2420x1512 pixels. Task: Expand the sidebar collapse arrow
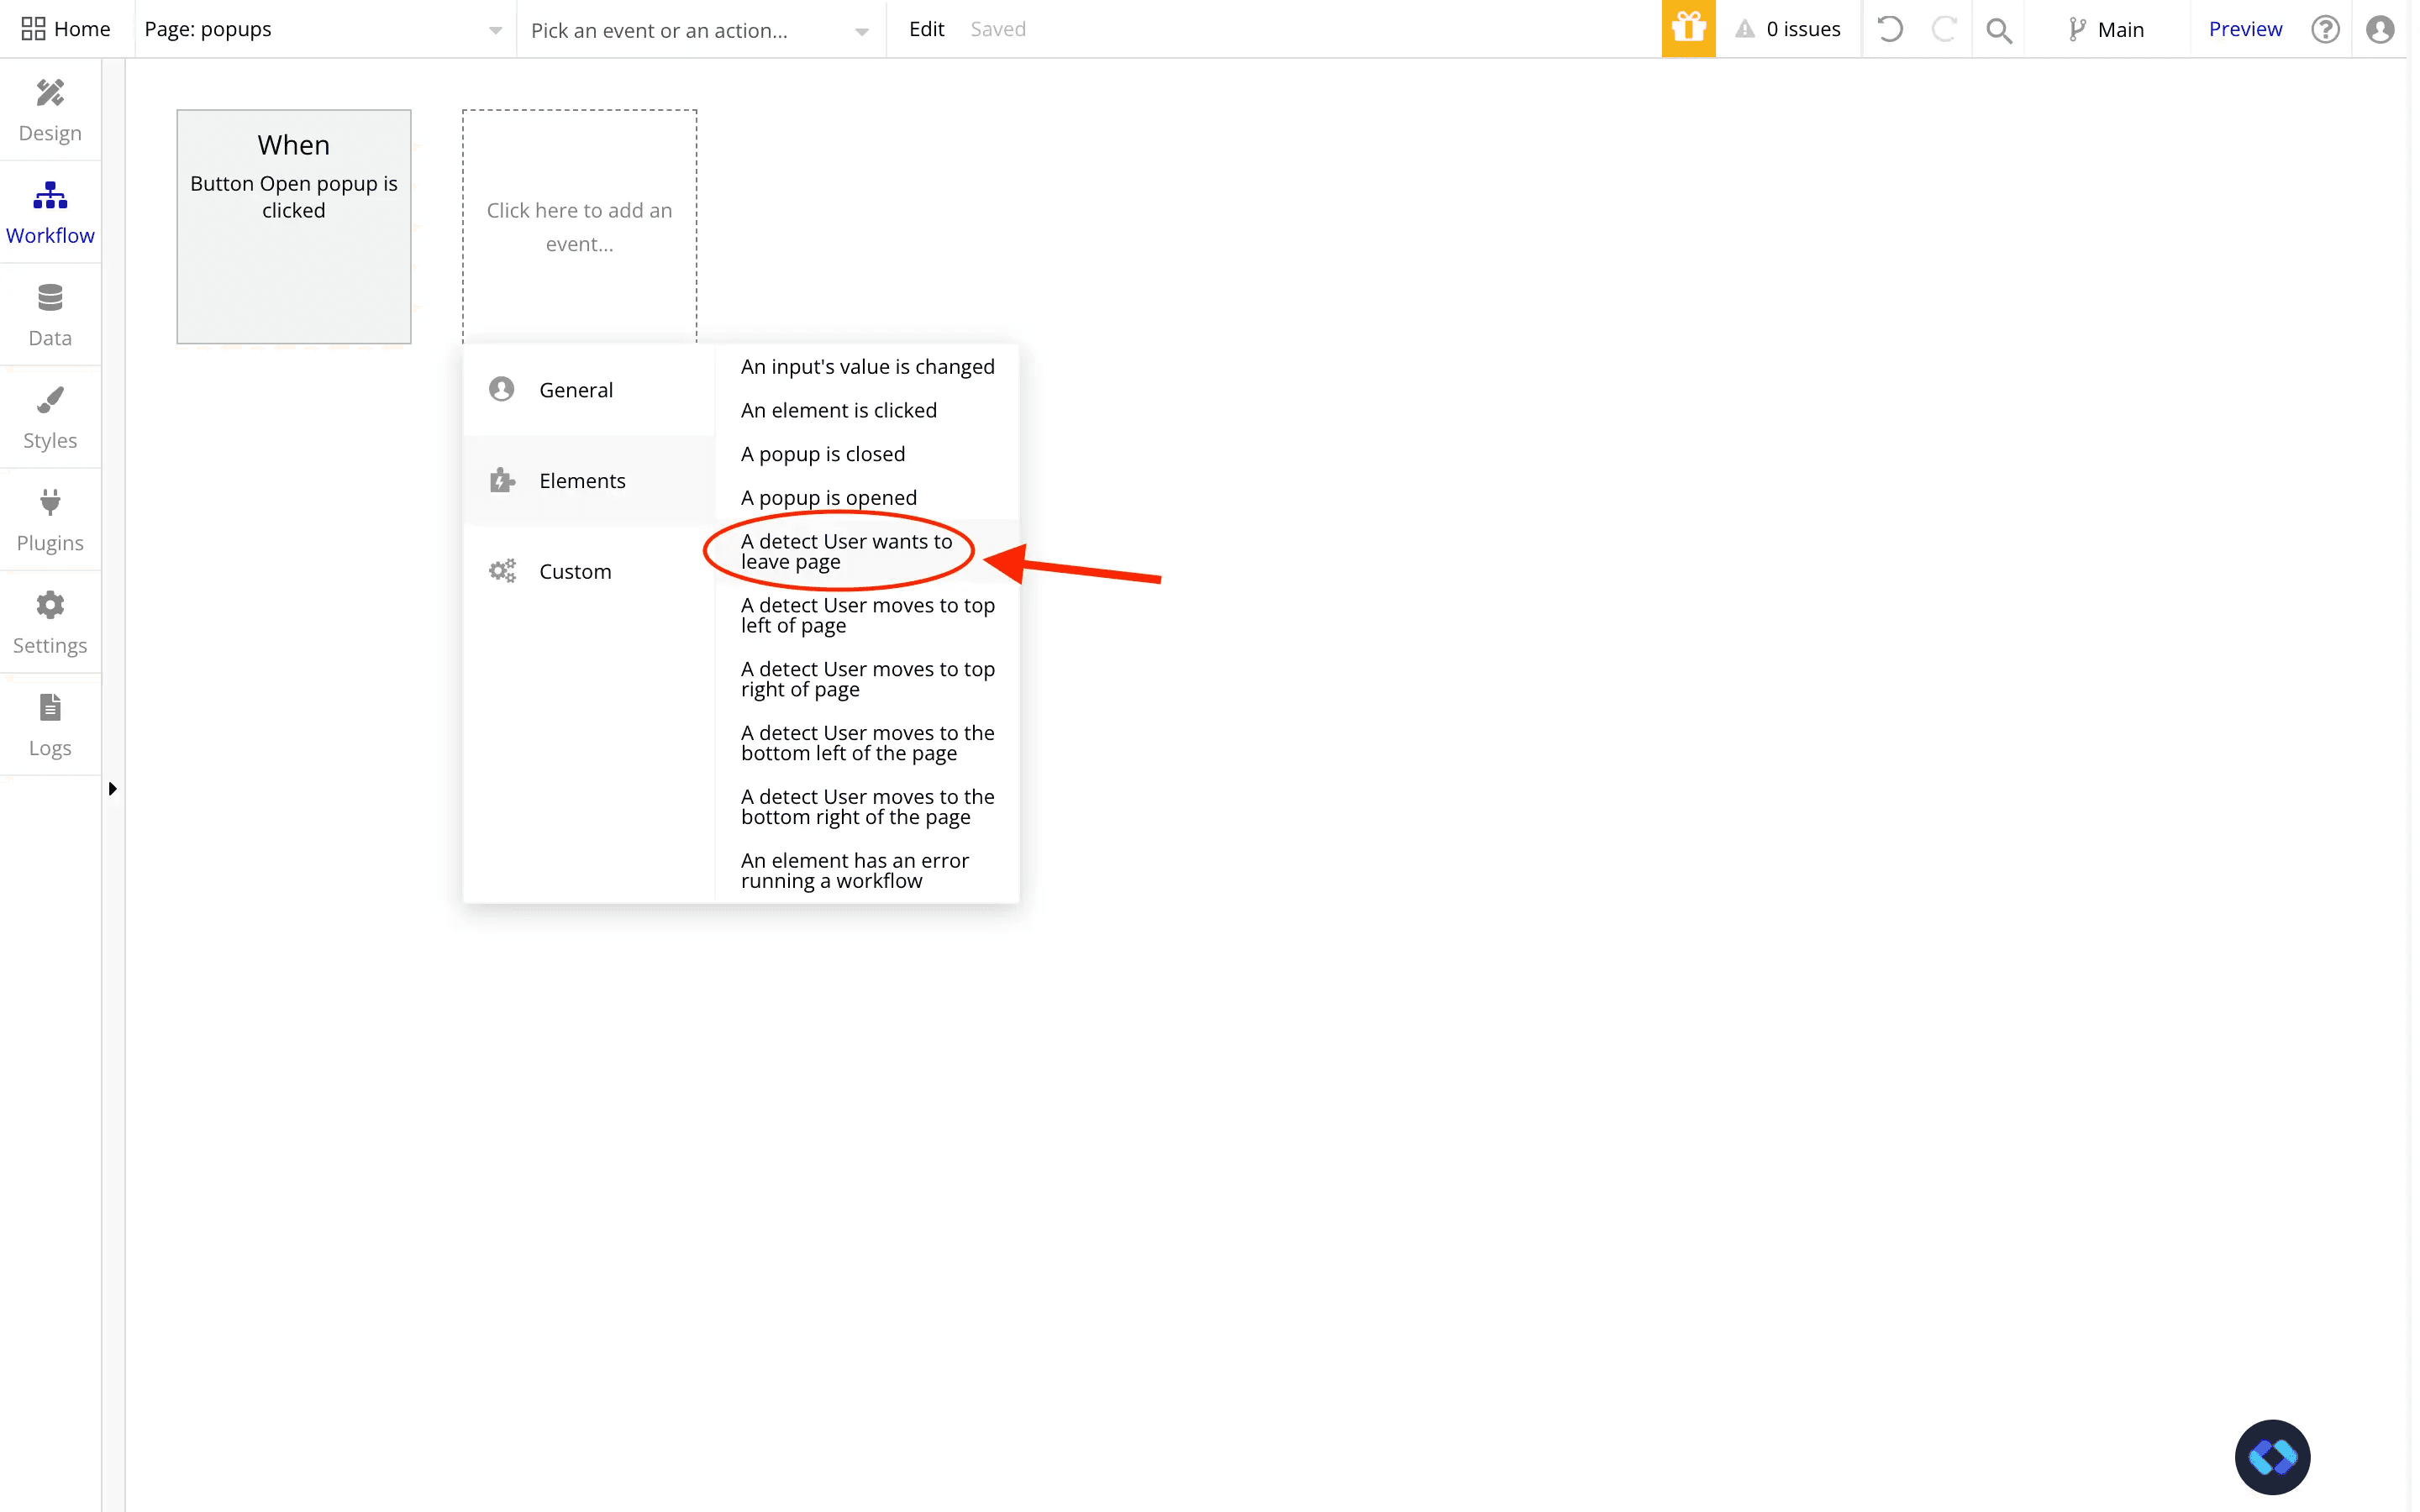pyautogui.click(x=112, y=789)
